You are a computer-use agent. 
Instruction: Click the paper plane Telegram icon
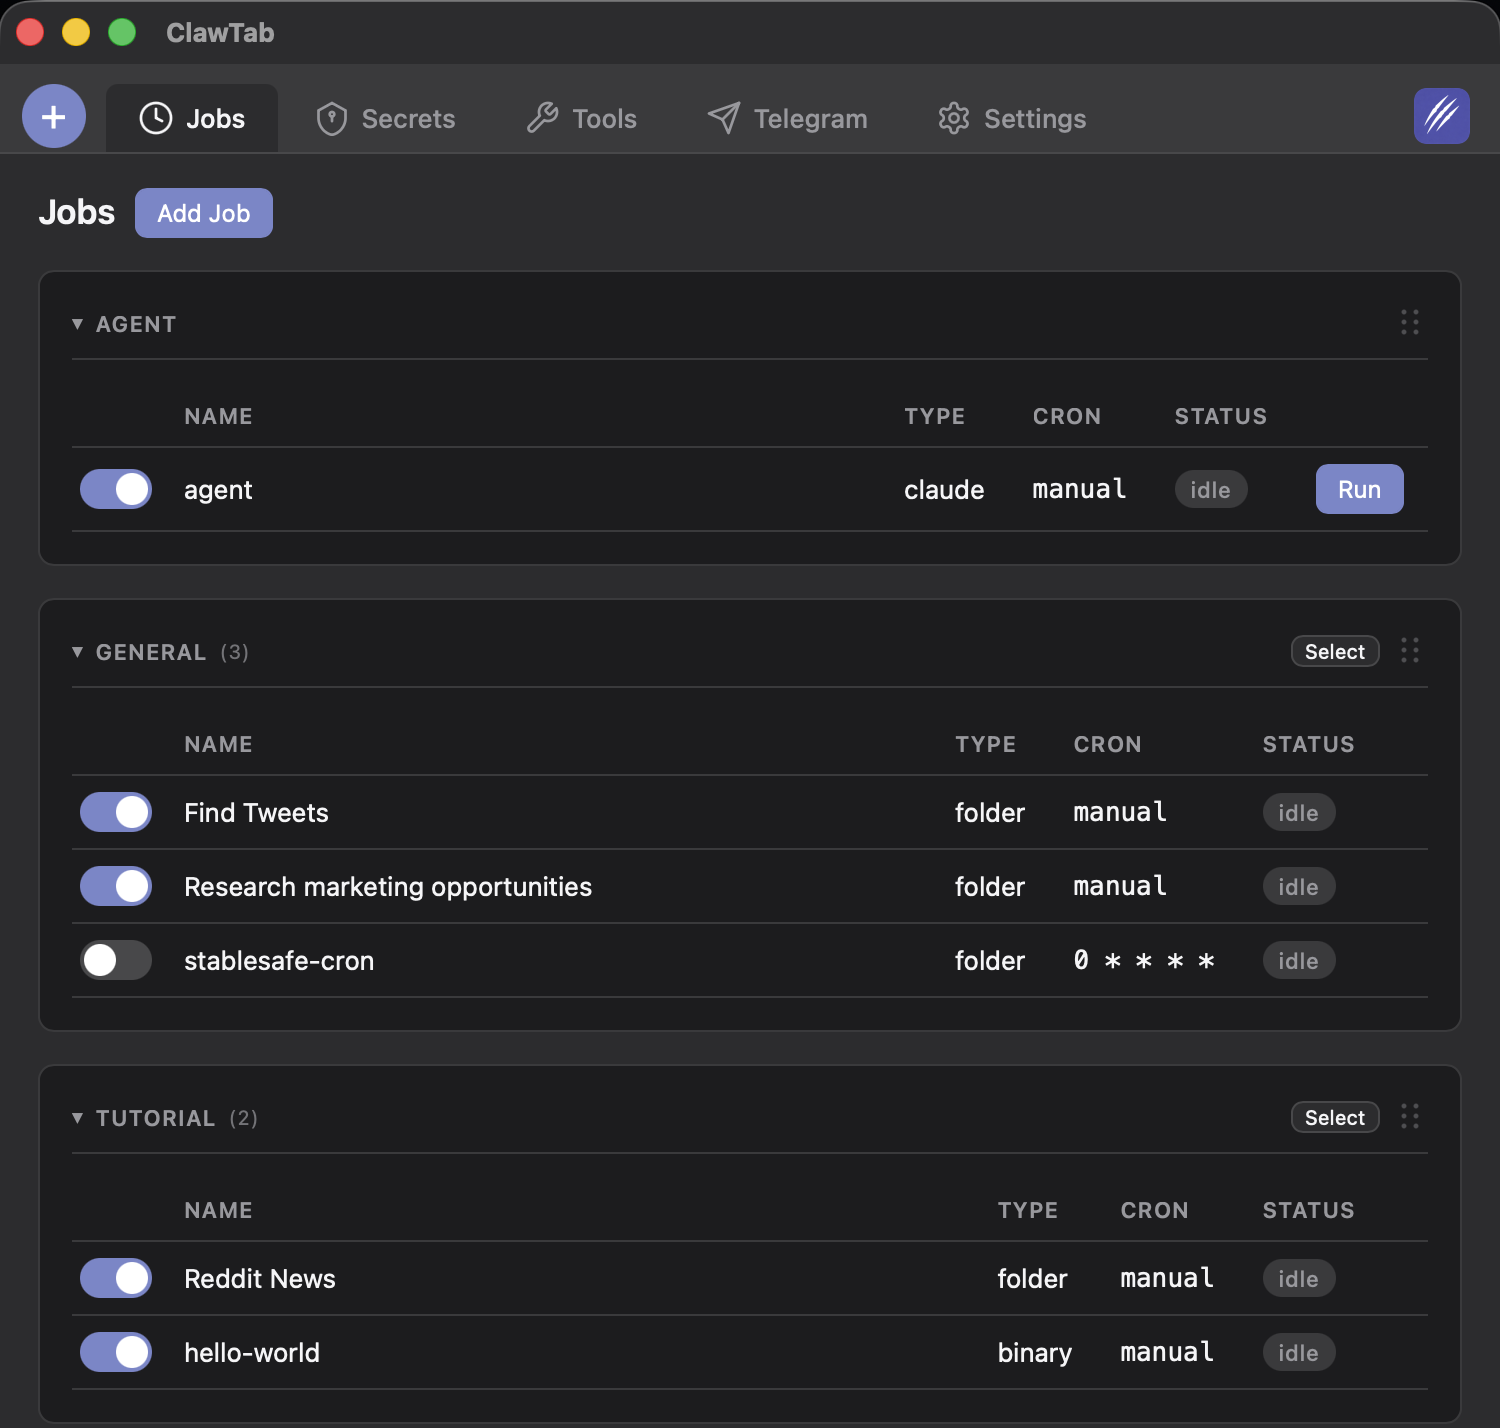point(722,118)
